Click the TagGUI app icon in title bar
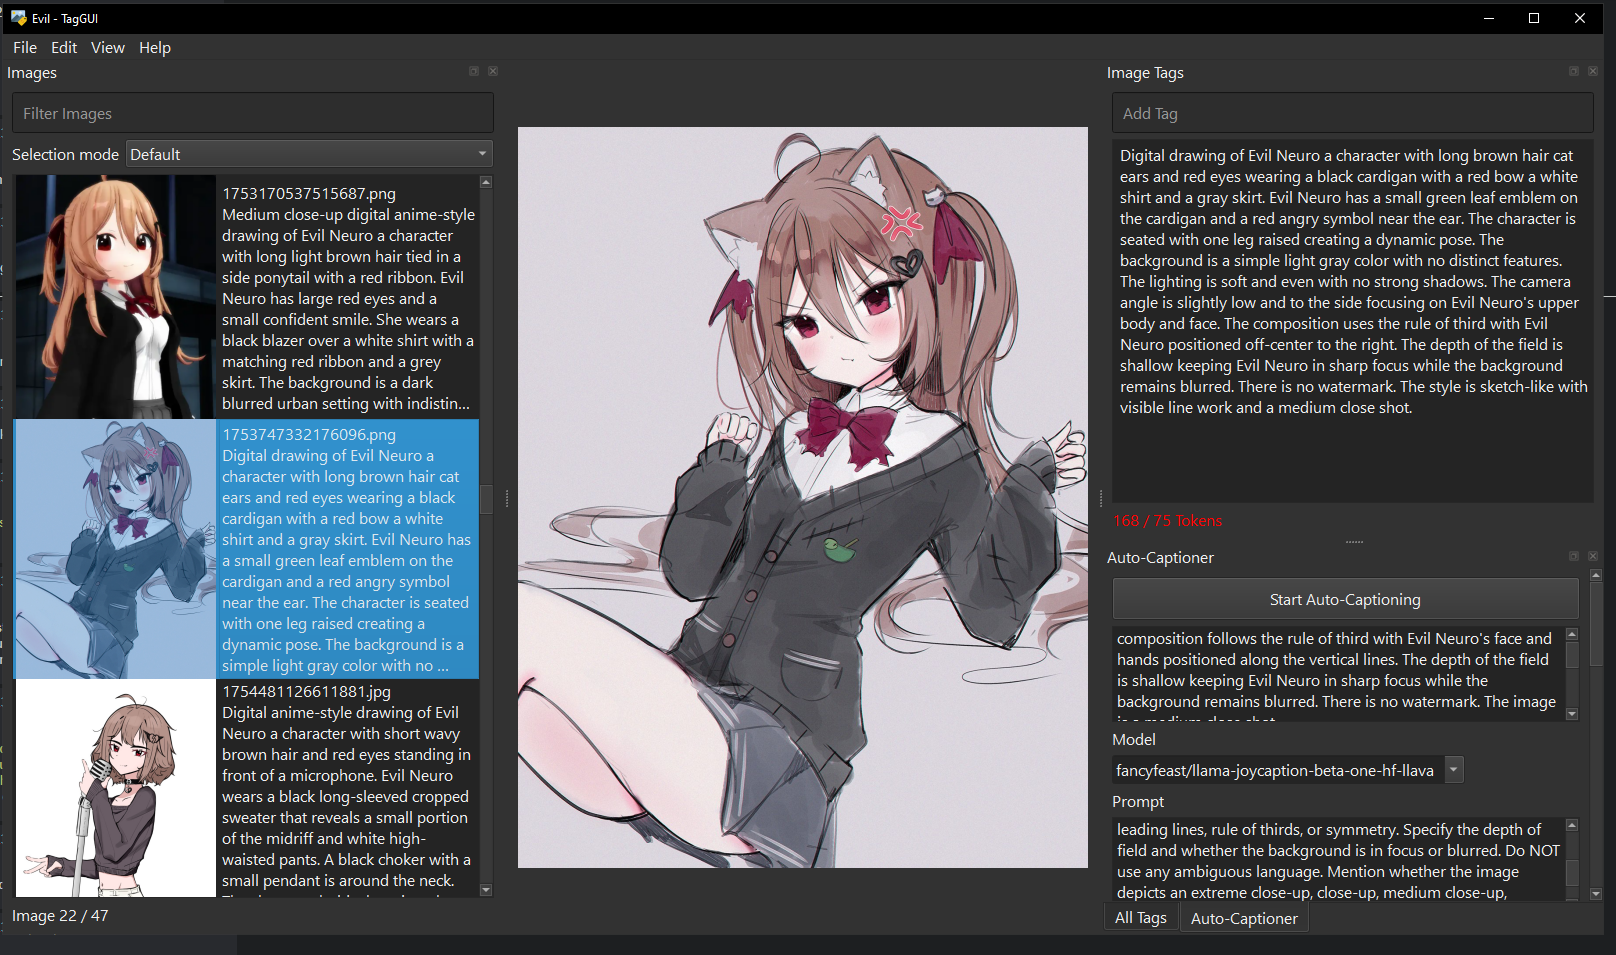Screen dimensions: 1616x955 point(18,18)
